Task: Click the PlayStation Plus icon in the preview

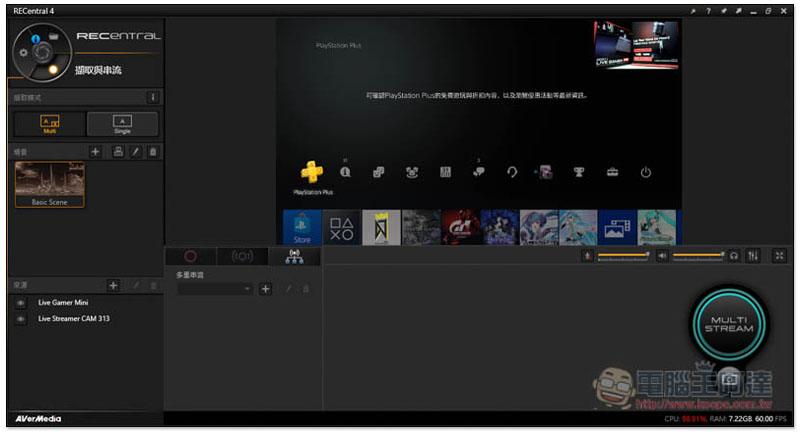Action: point(312,171)
